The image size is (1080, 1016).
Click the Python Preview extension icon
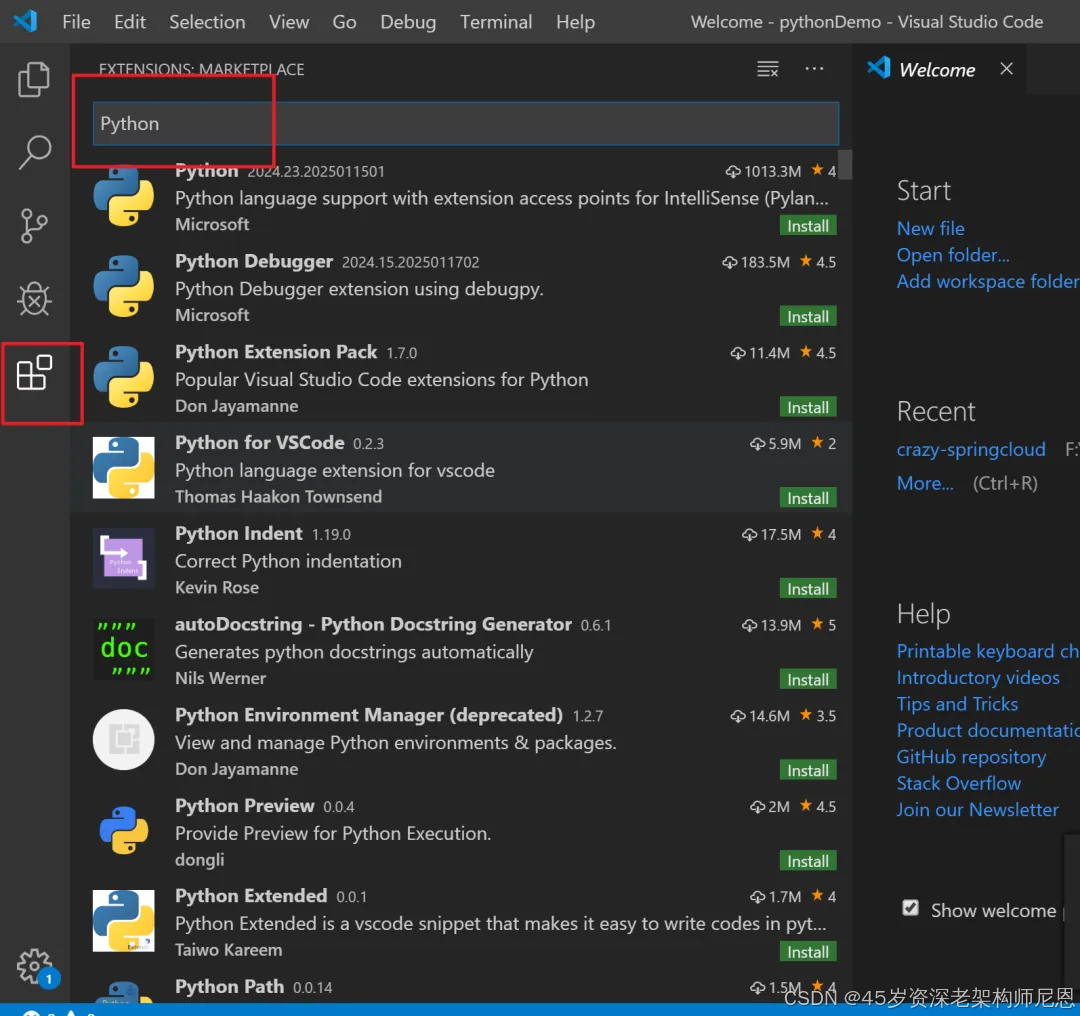(x=124, y=830)
